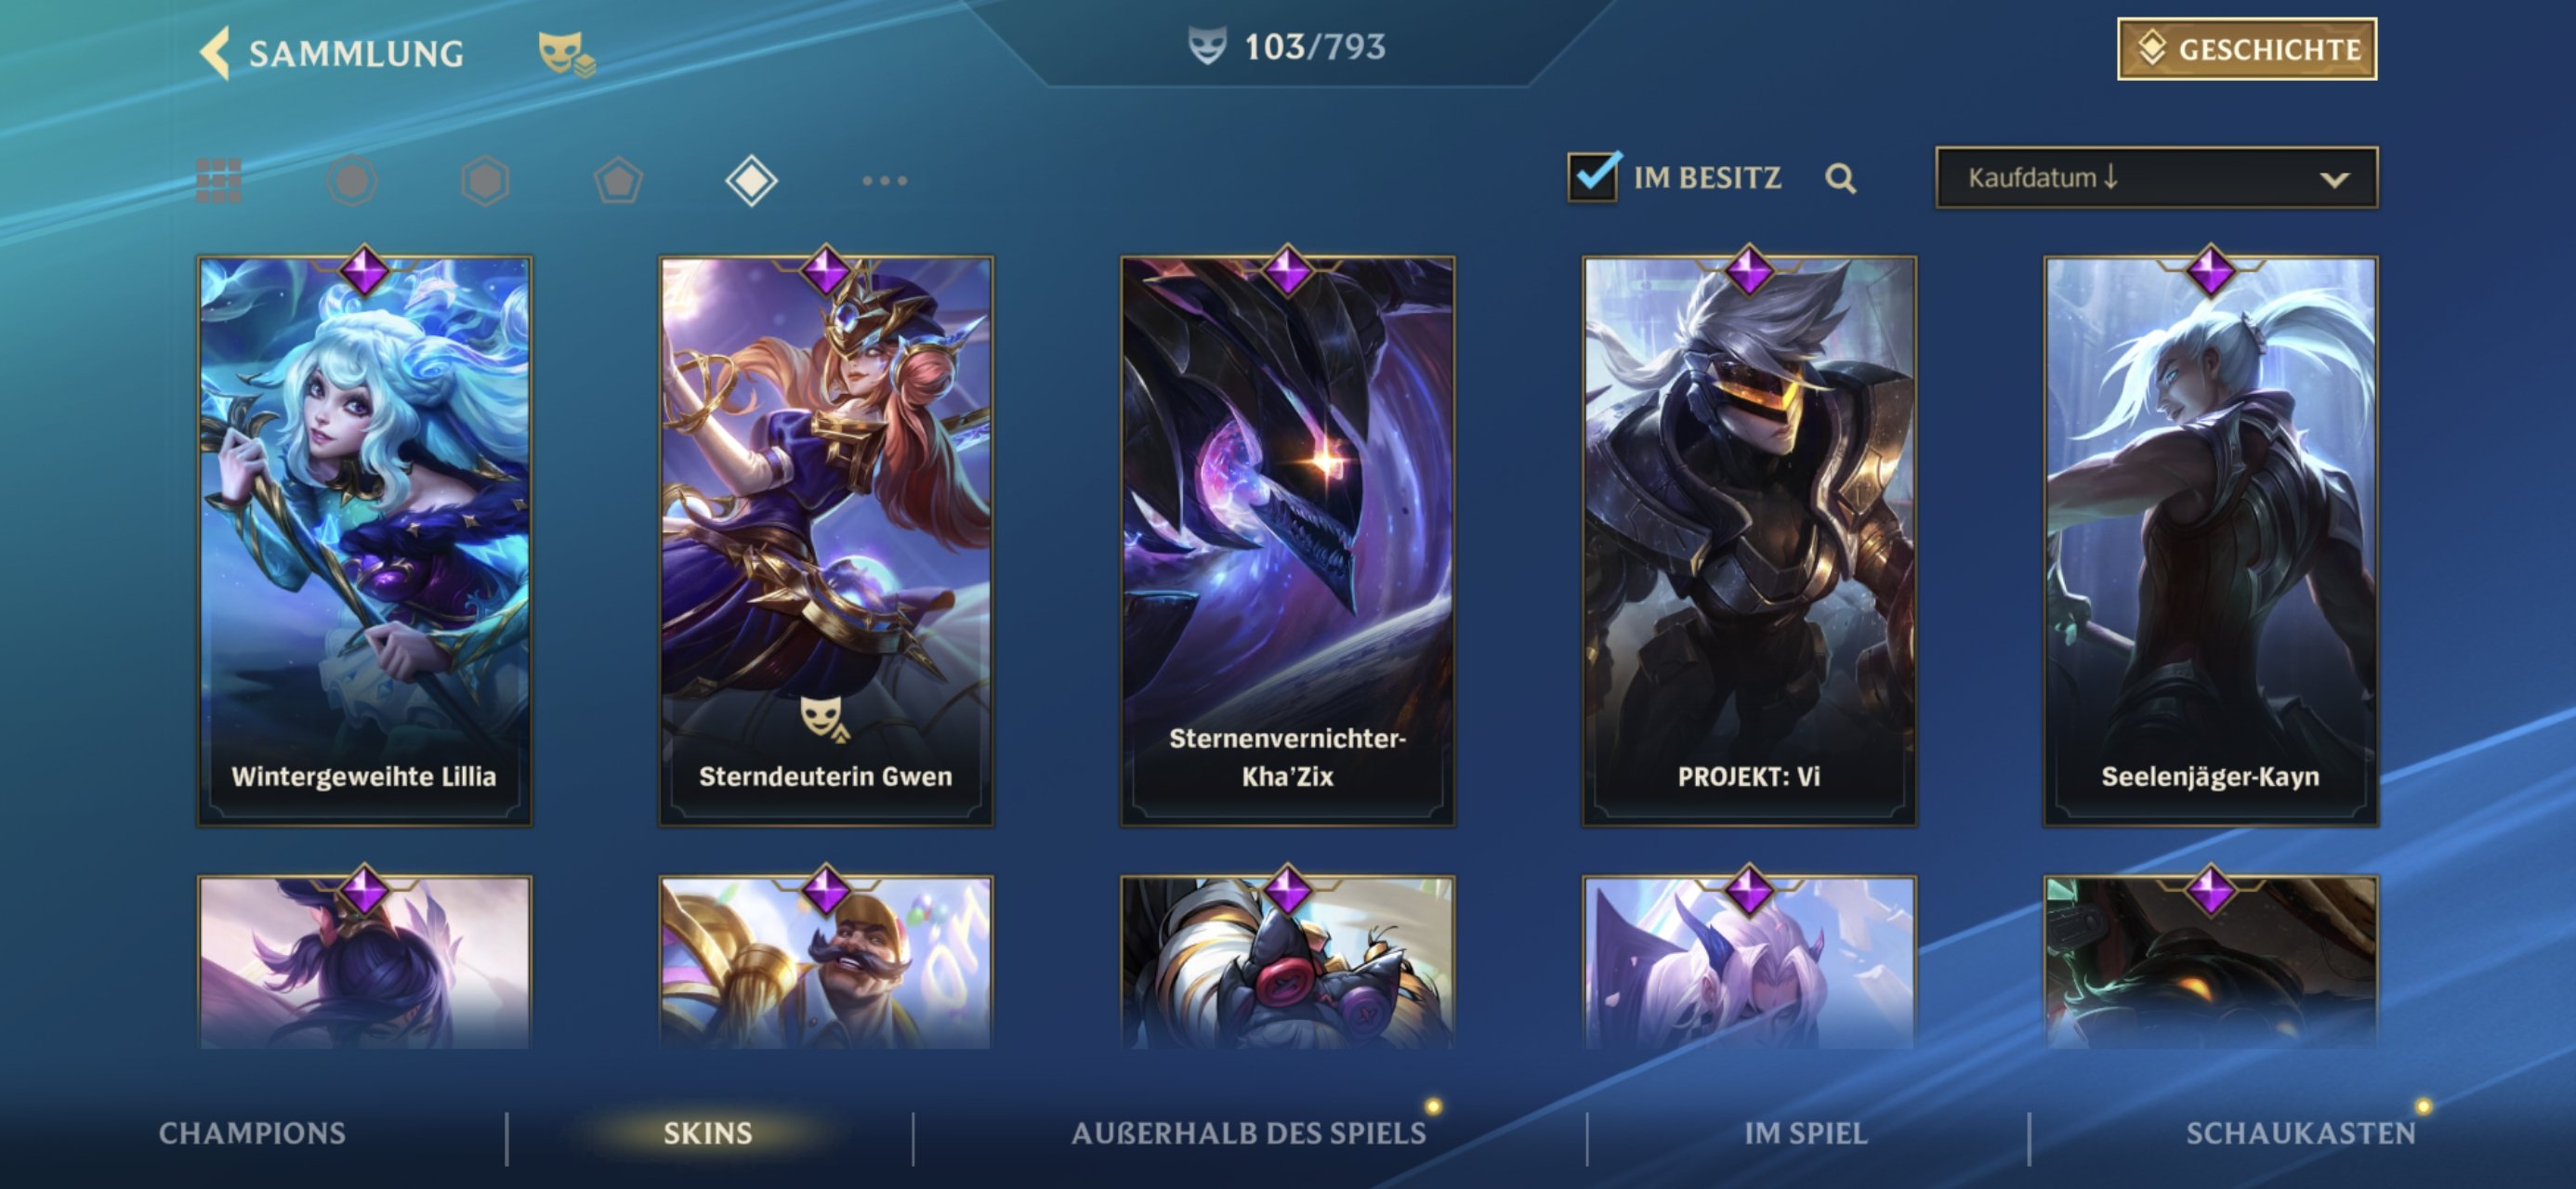Screen dimensions: 2576x1189
Task: Open the Wintergeweihte Lillia skin card
Action: tap(364, 540)
